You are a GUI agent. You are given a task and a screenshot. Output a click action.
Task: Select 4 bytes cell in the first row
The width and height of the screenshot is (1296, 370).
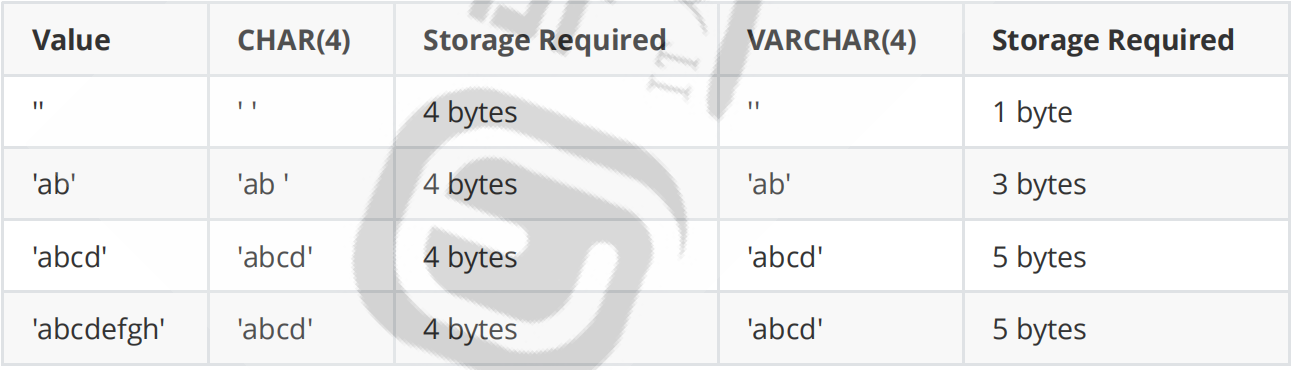pos(470,113)
